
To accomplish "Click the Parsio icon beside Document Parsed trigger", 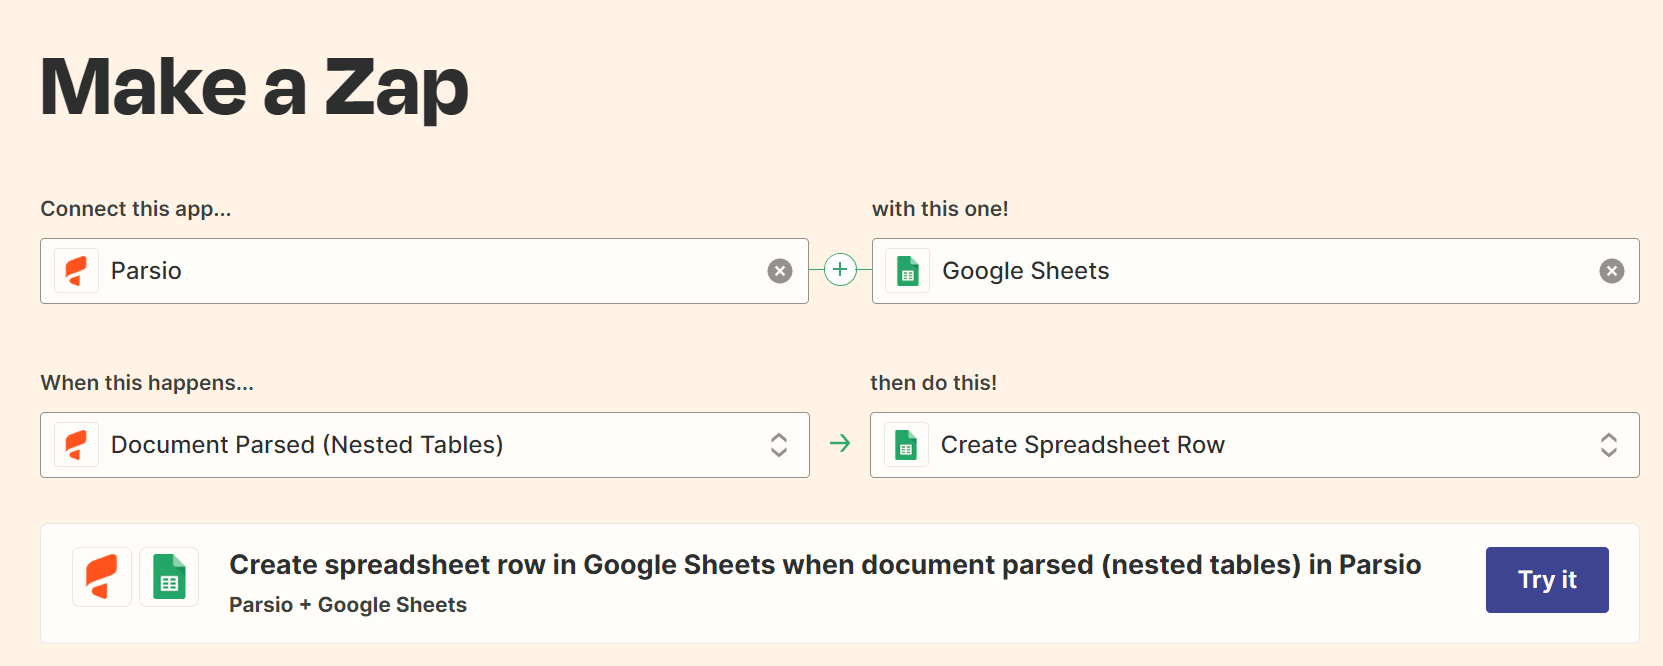I will [x=76, y=445].
